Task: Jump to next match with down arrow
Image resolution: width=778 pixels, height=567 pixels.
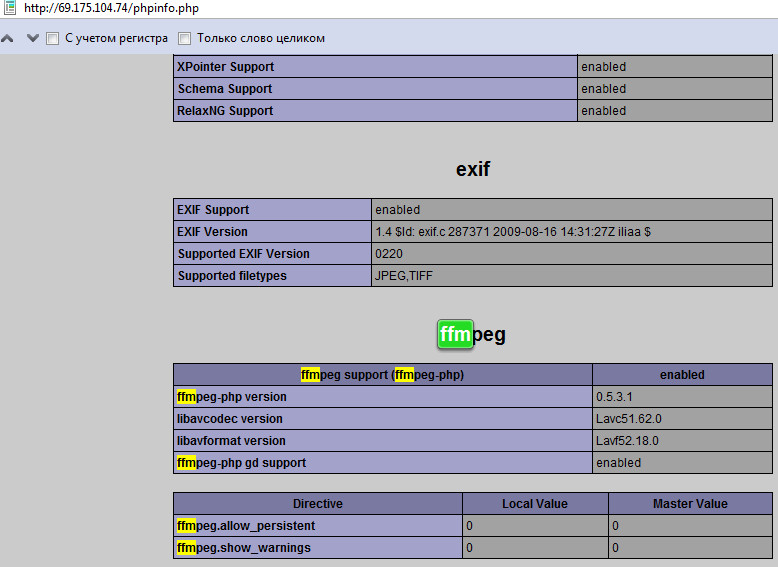Action: click(32, 38)
